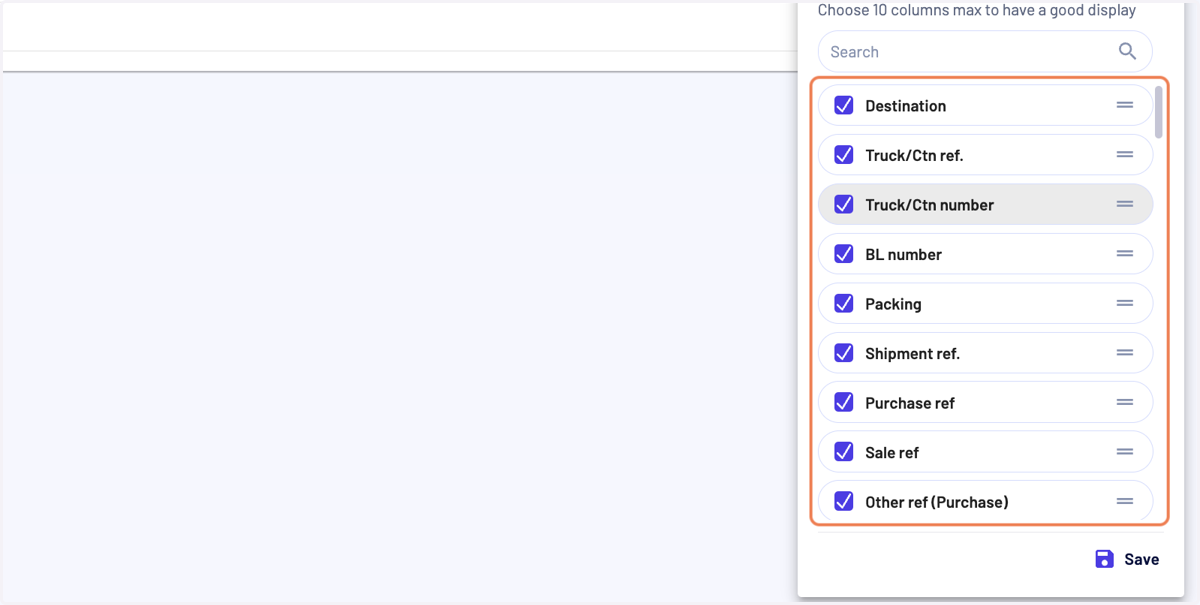Click the floppy disk save icon
This screenshot has width=1200, height=605.
click(x=1104, y=559)
